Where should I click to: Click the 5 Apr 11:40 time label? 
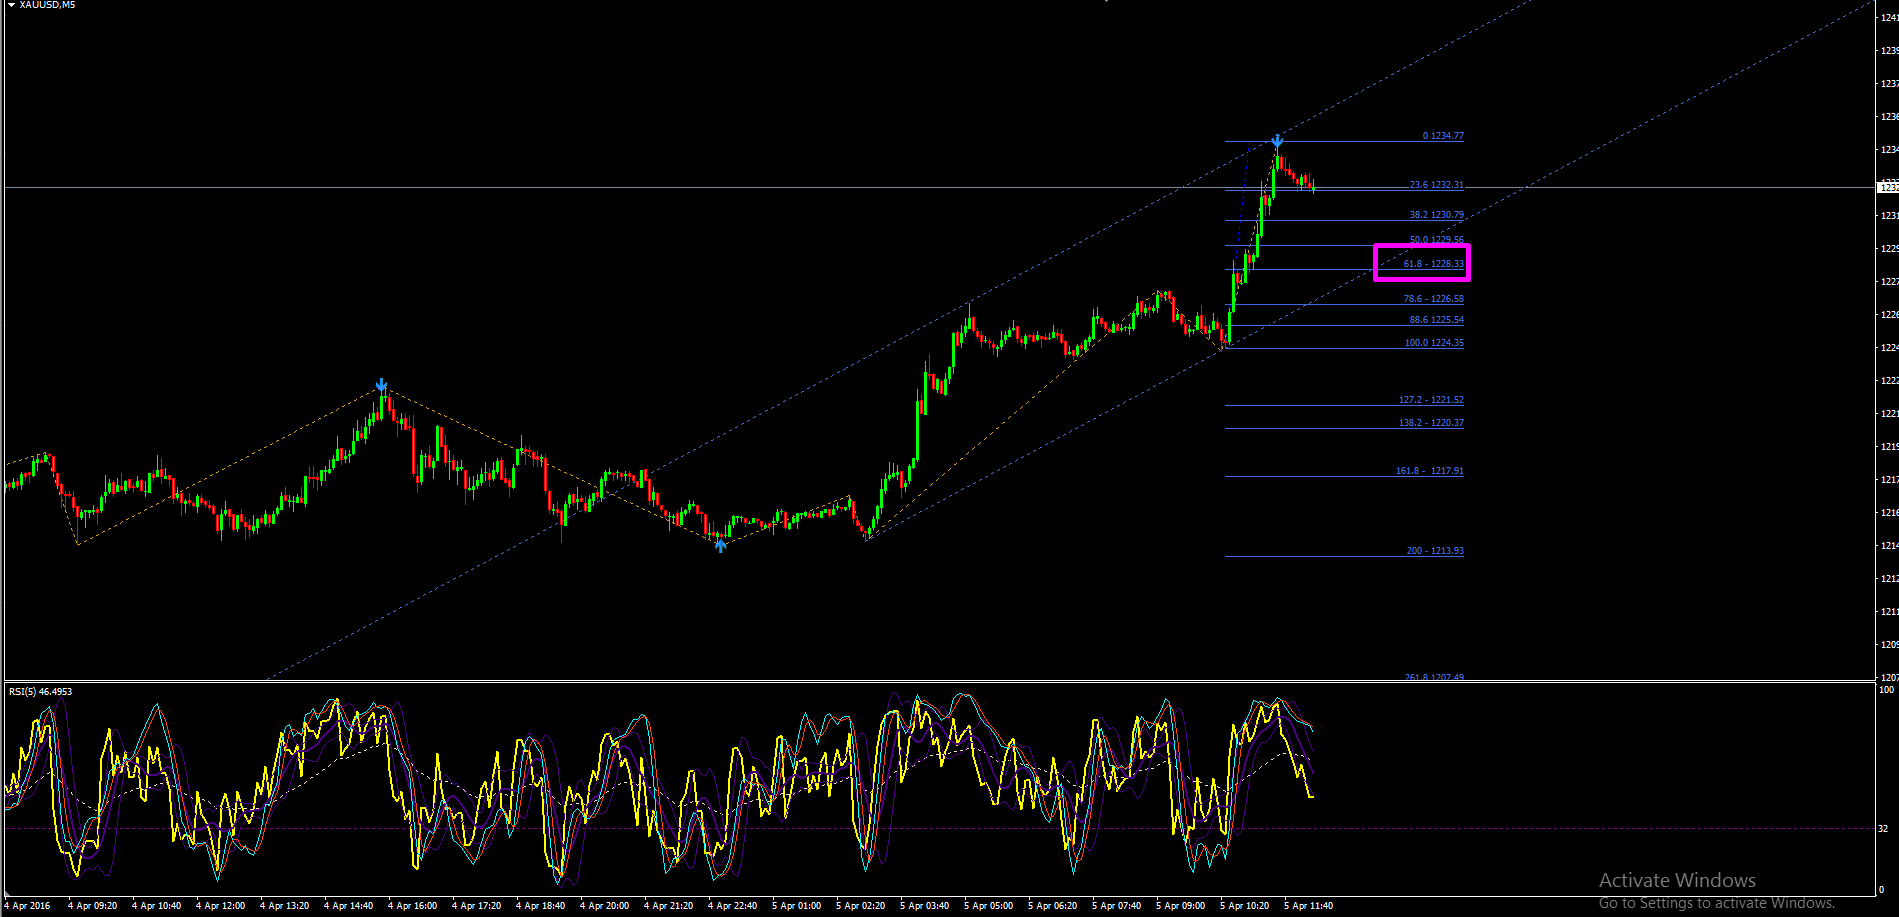click(x=1309, y=906)
